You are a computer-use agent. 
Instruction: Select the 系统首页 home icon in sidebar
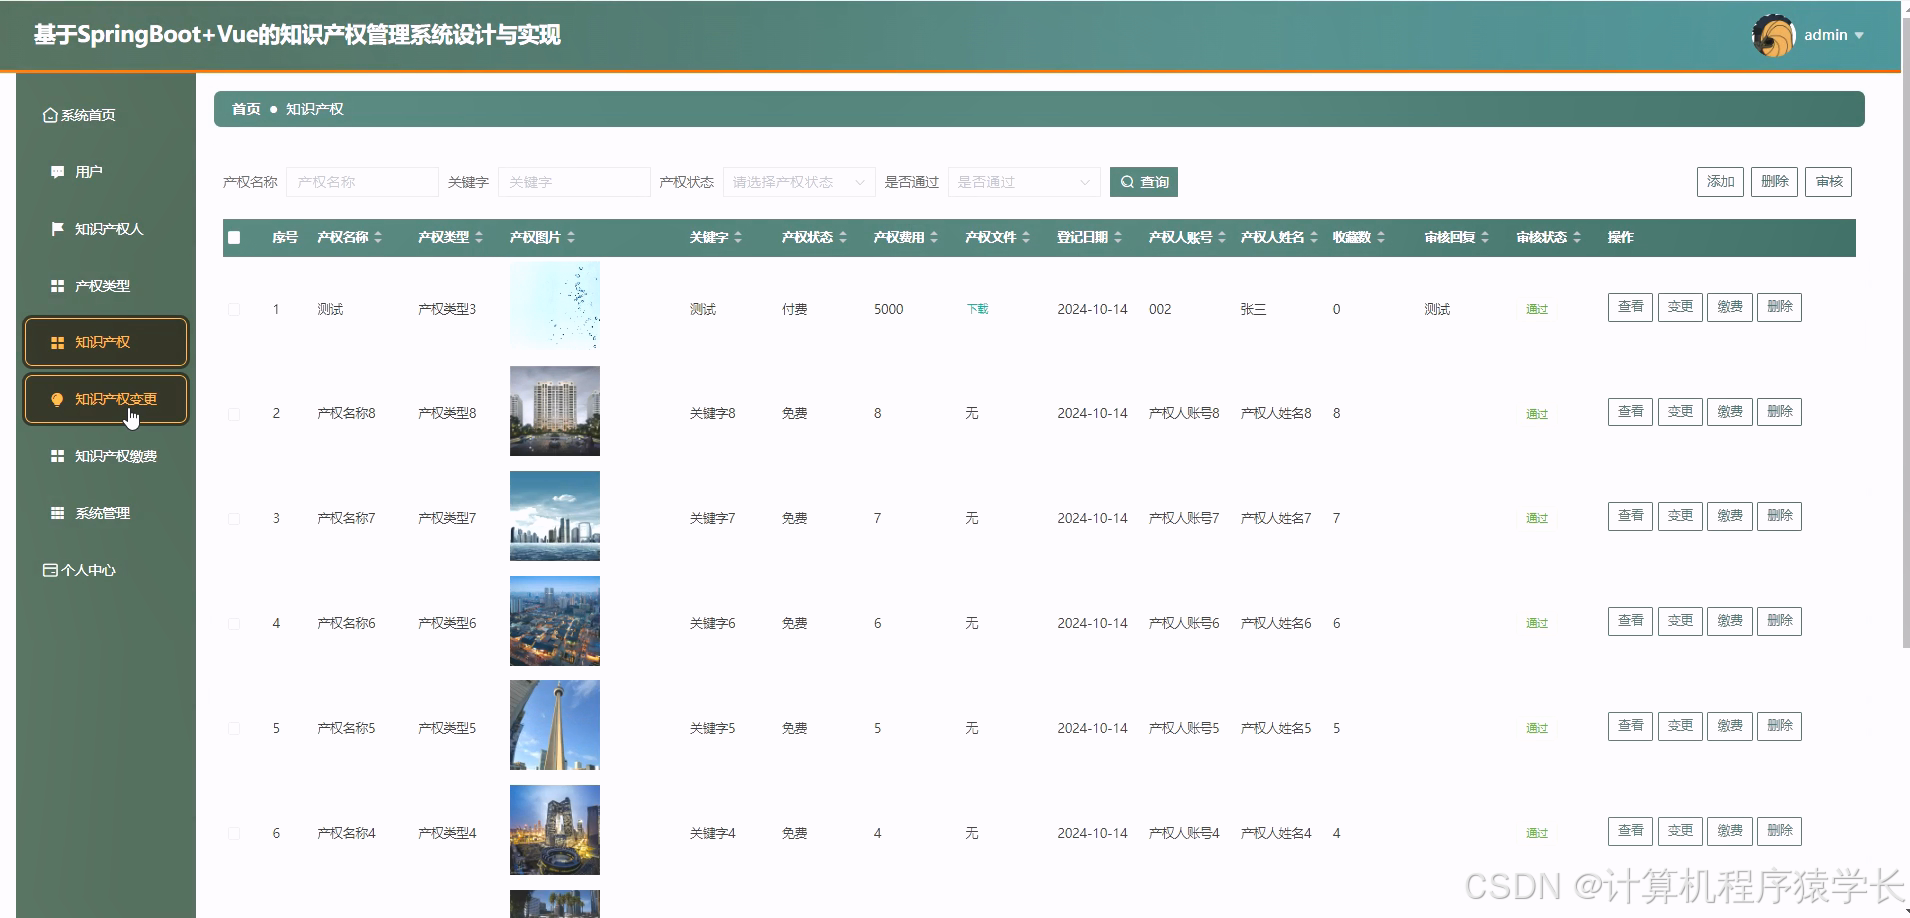pyautogui.click(x=50, y=114)
